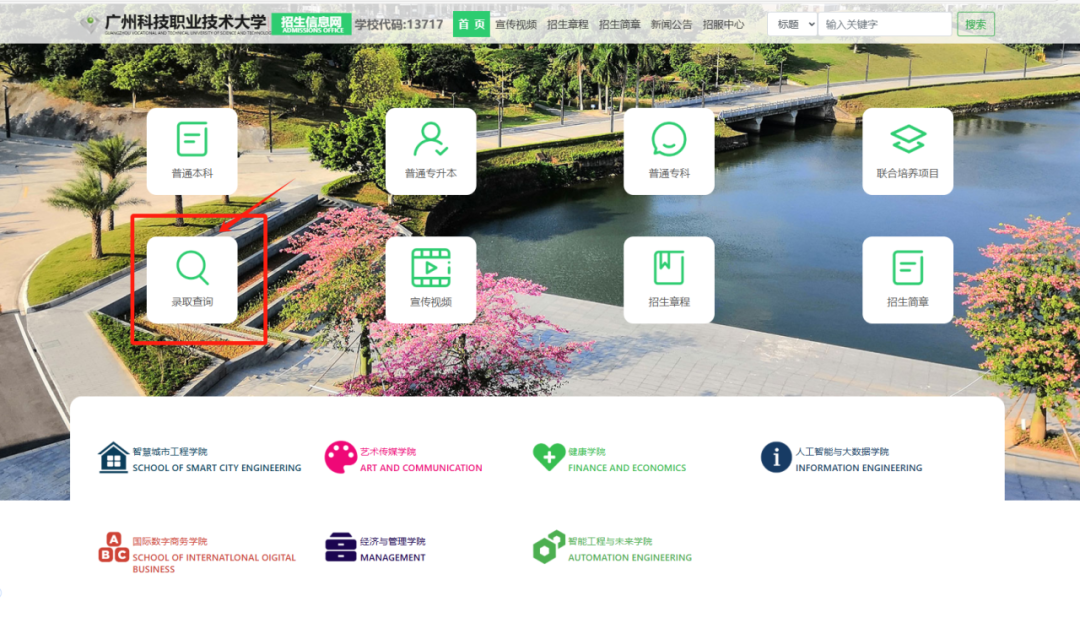
Task: Open 宣传视频 in the top navigation
Action: coord(516,24)
